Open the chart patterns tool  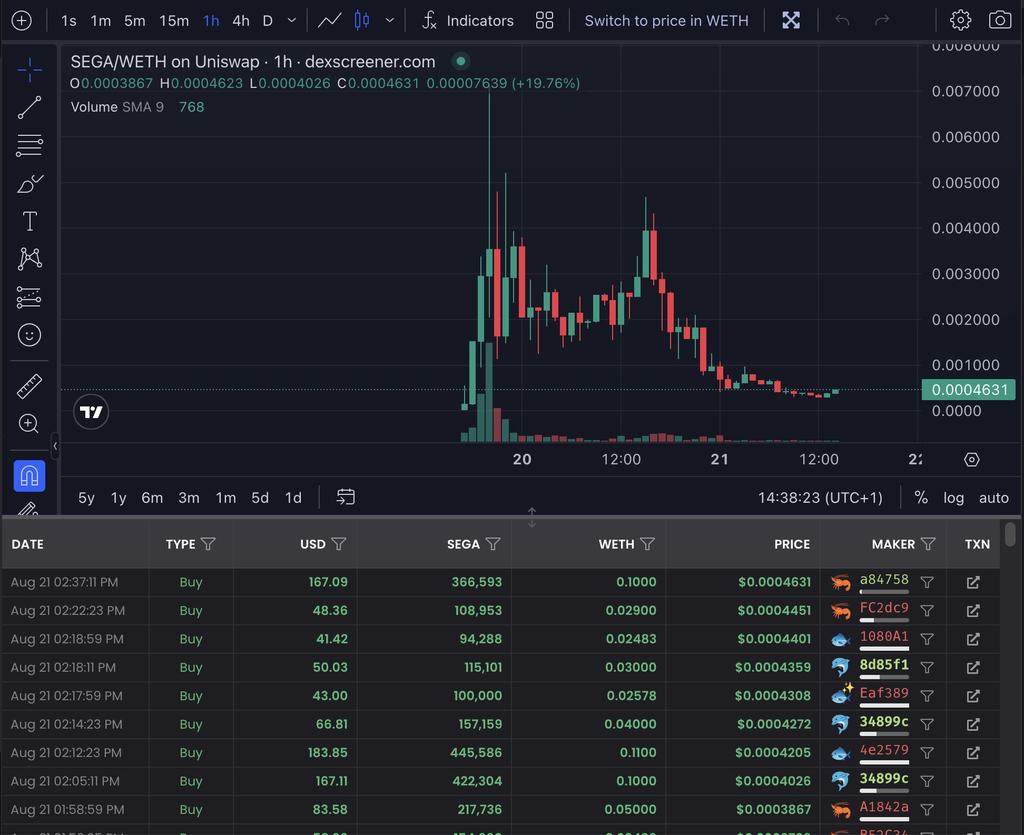pos(29,259)
